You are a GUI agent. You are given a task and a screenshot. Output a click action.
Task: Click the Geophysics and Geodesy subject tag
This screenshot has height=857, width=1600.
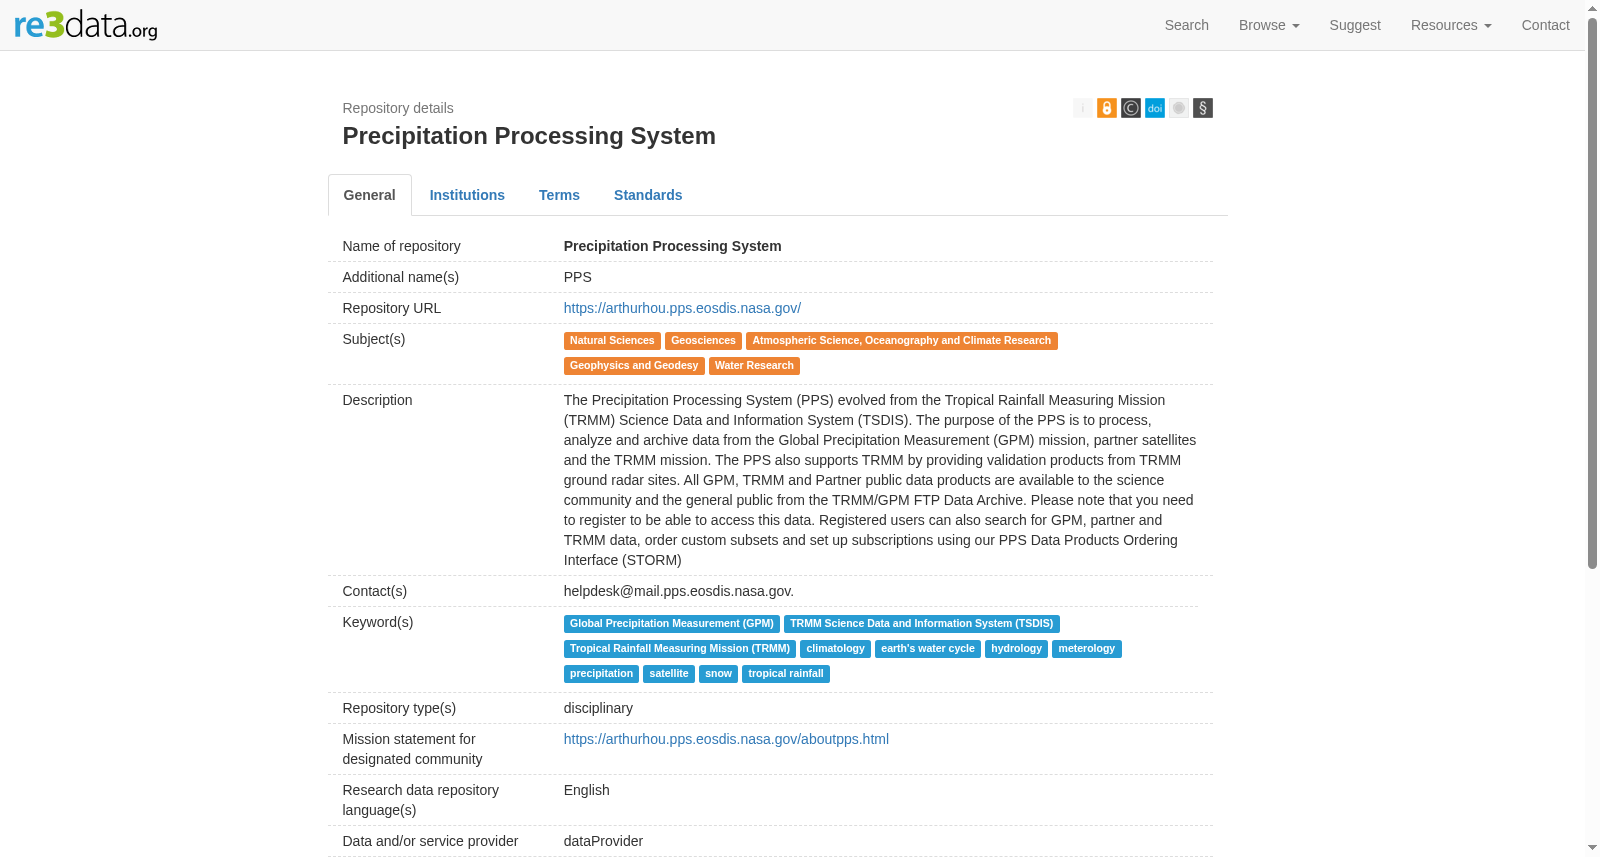[634, 366]
